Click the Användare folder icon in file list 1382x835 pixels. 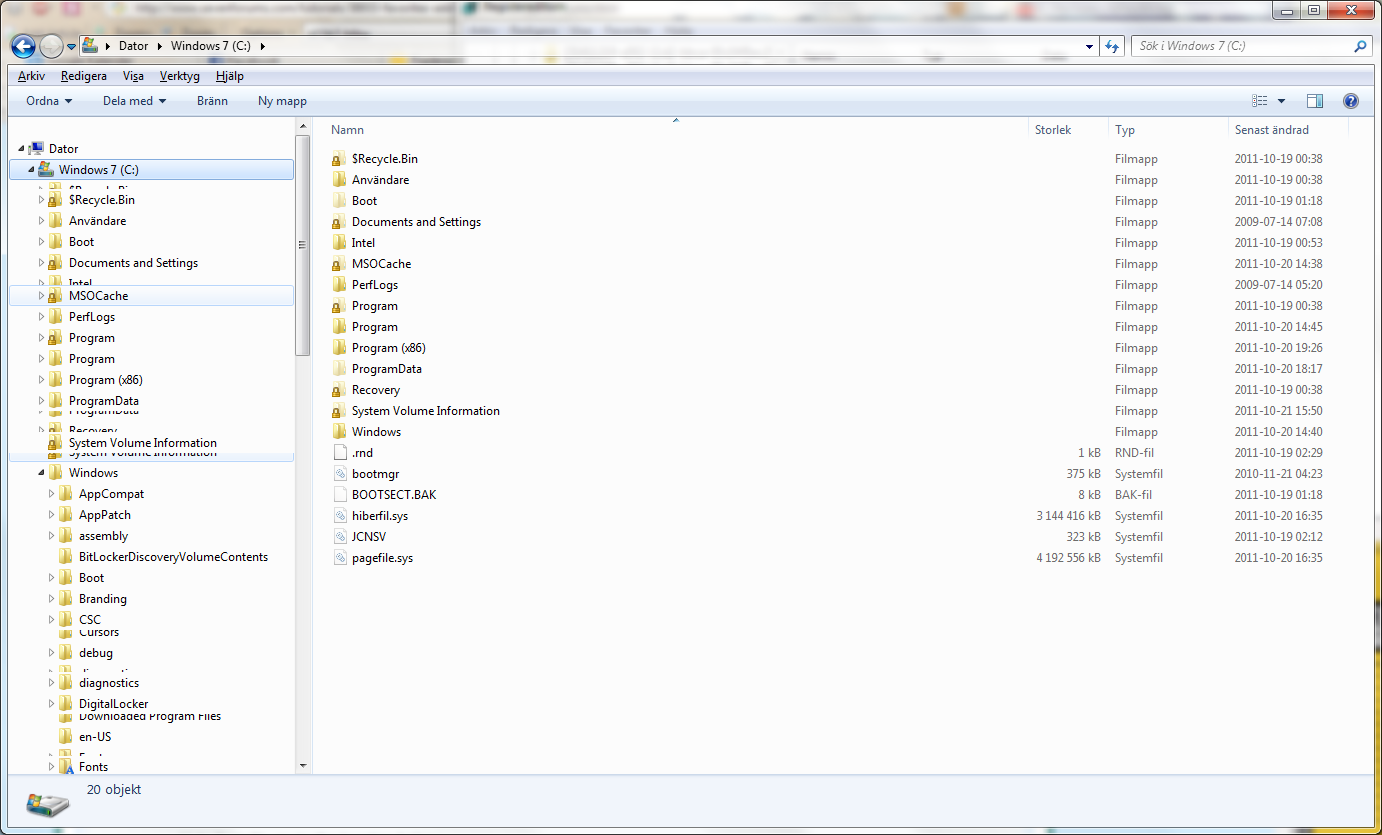point(339,180)
